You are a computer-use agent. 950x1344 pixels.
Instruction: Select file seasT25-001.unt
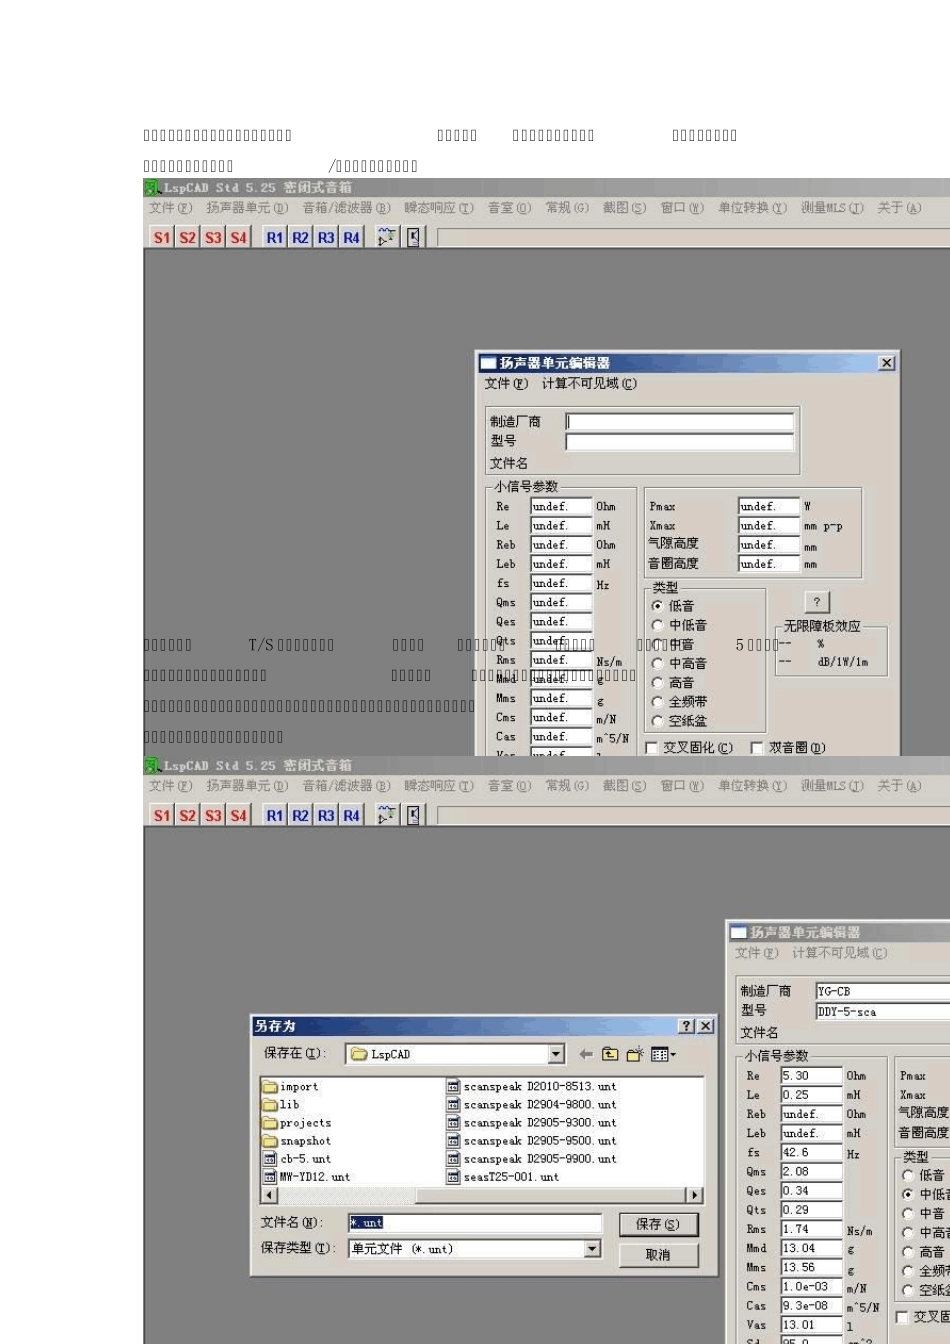pos(503,1177)
